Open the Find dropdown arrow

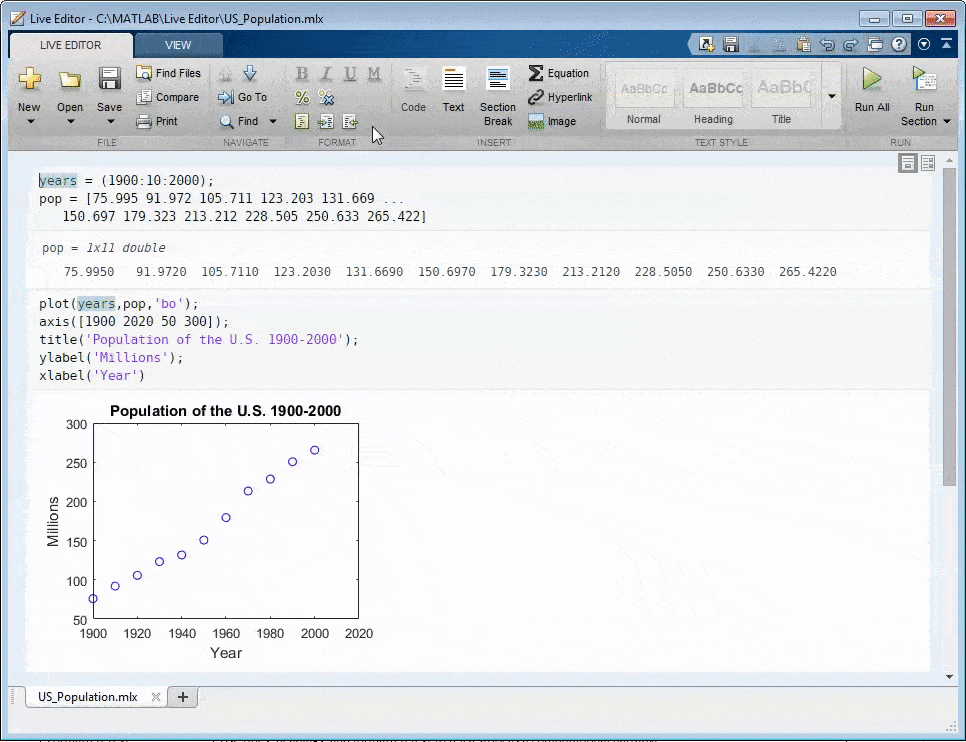point(272,122)
